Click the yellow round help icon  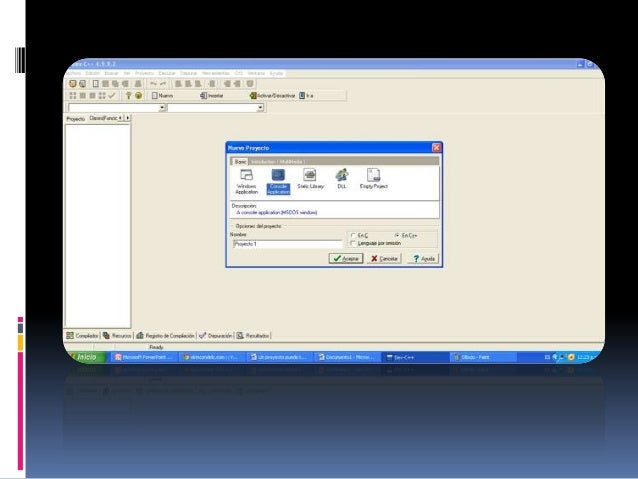coord(138,96)
